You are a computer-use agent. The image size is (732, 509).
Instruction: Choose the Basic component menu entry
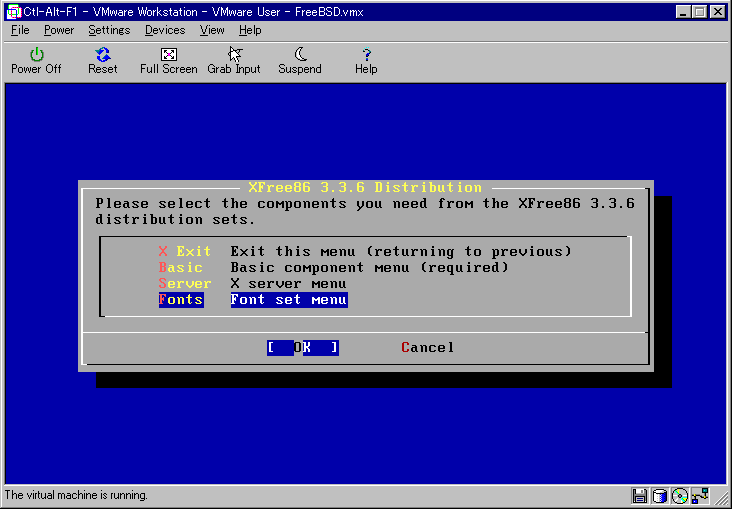pos(181,268)
